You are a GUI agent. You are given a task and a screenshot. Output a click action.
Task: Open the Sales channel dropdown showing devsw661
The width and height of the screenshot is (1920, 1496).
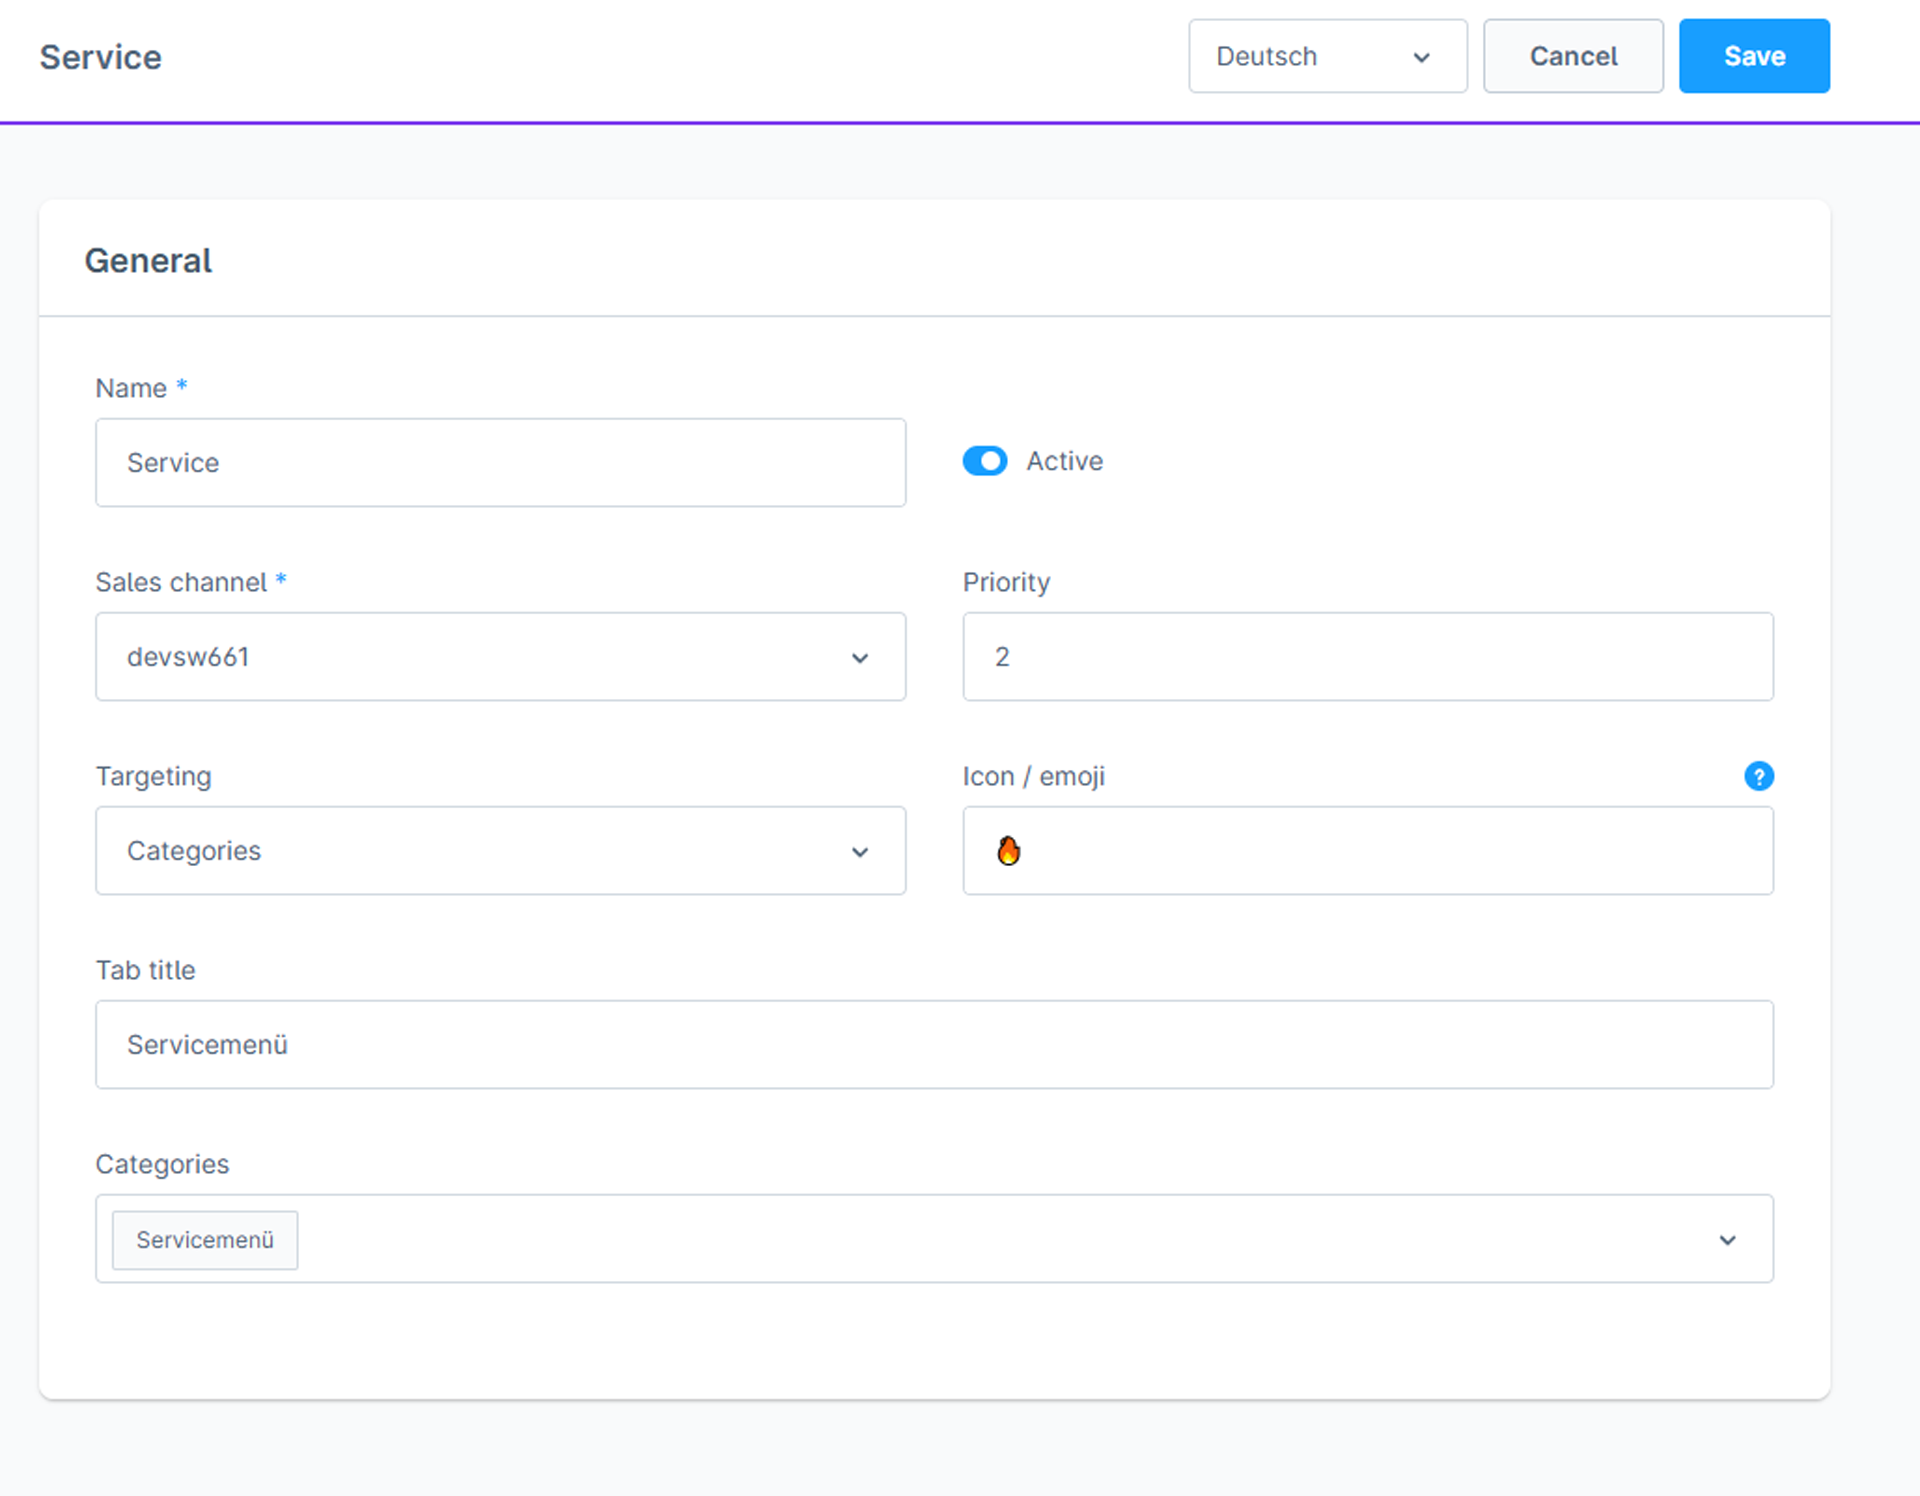[x=500, y=657]
